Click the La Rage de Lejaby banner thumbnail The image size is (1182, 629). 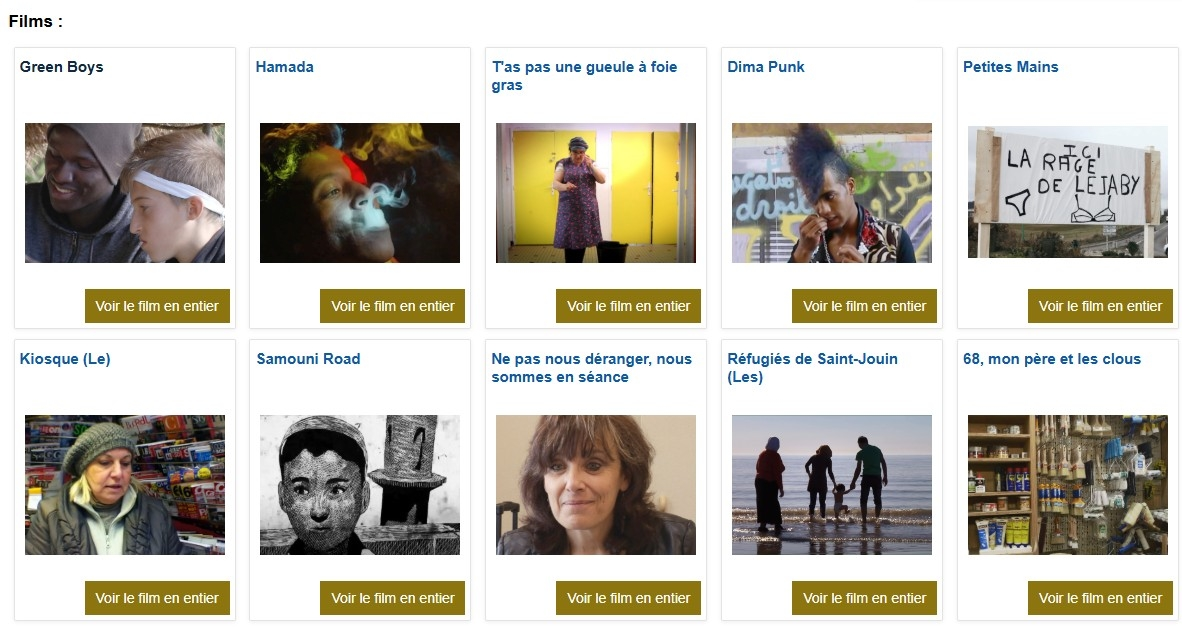pos(1067,192)
